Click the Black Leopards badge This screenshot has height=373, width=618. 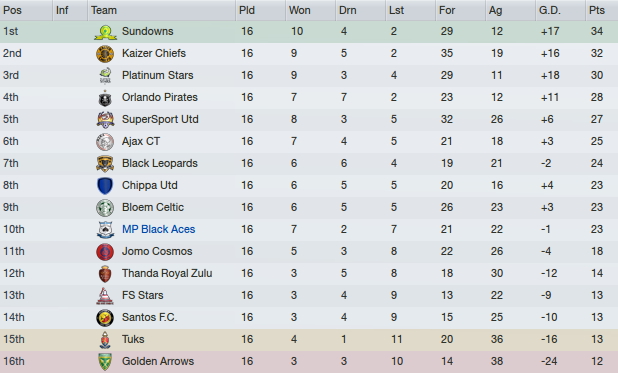105,164
